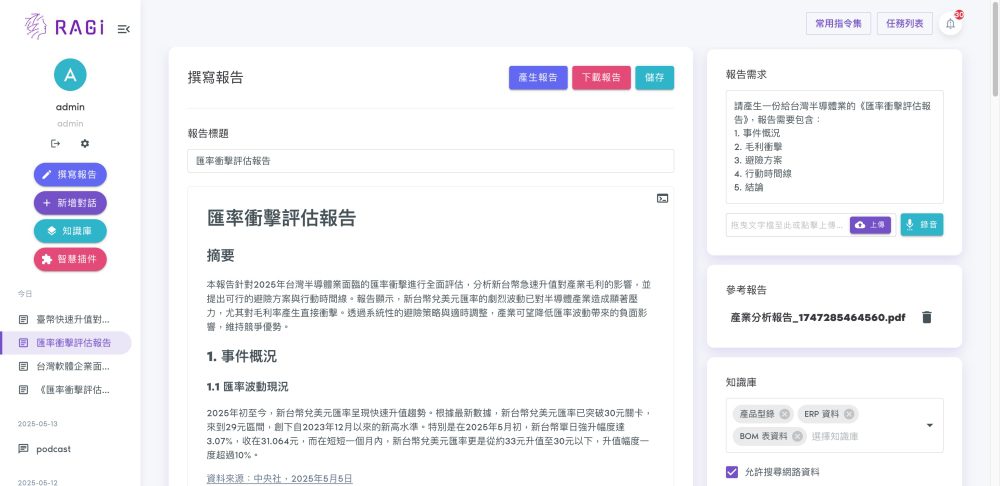Click the 產生報告 button
This screenshot has height=486, width=1000.
[x=538, y=78]
